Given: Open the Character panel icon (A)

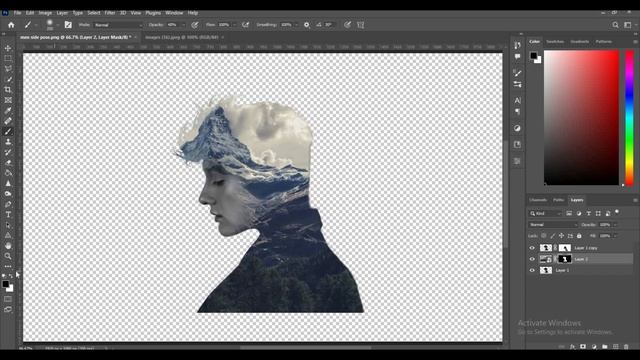Looking at the screenshot, I should click(517, 100).
